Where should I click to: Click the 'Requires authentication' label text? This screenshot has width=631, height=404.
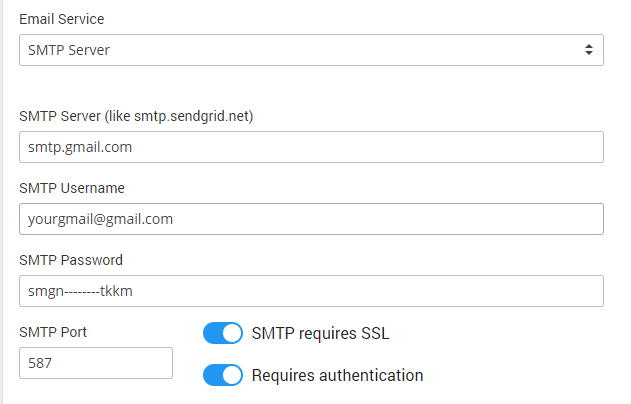pyautogui.click(x=337, y=376)
